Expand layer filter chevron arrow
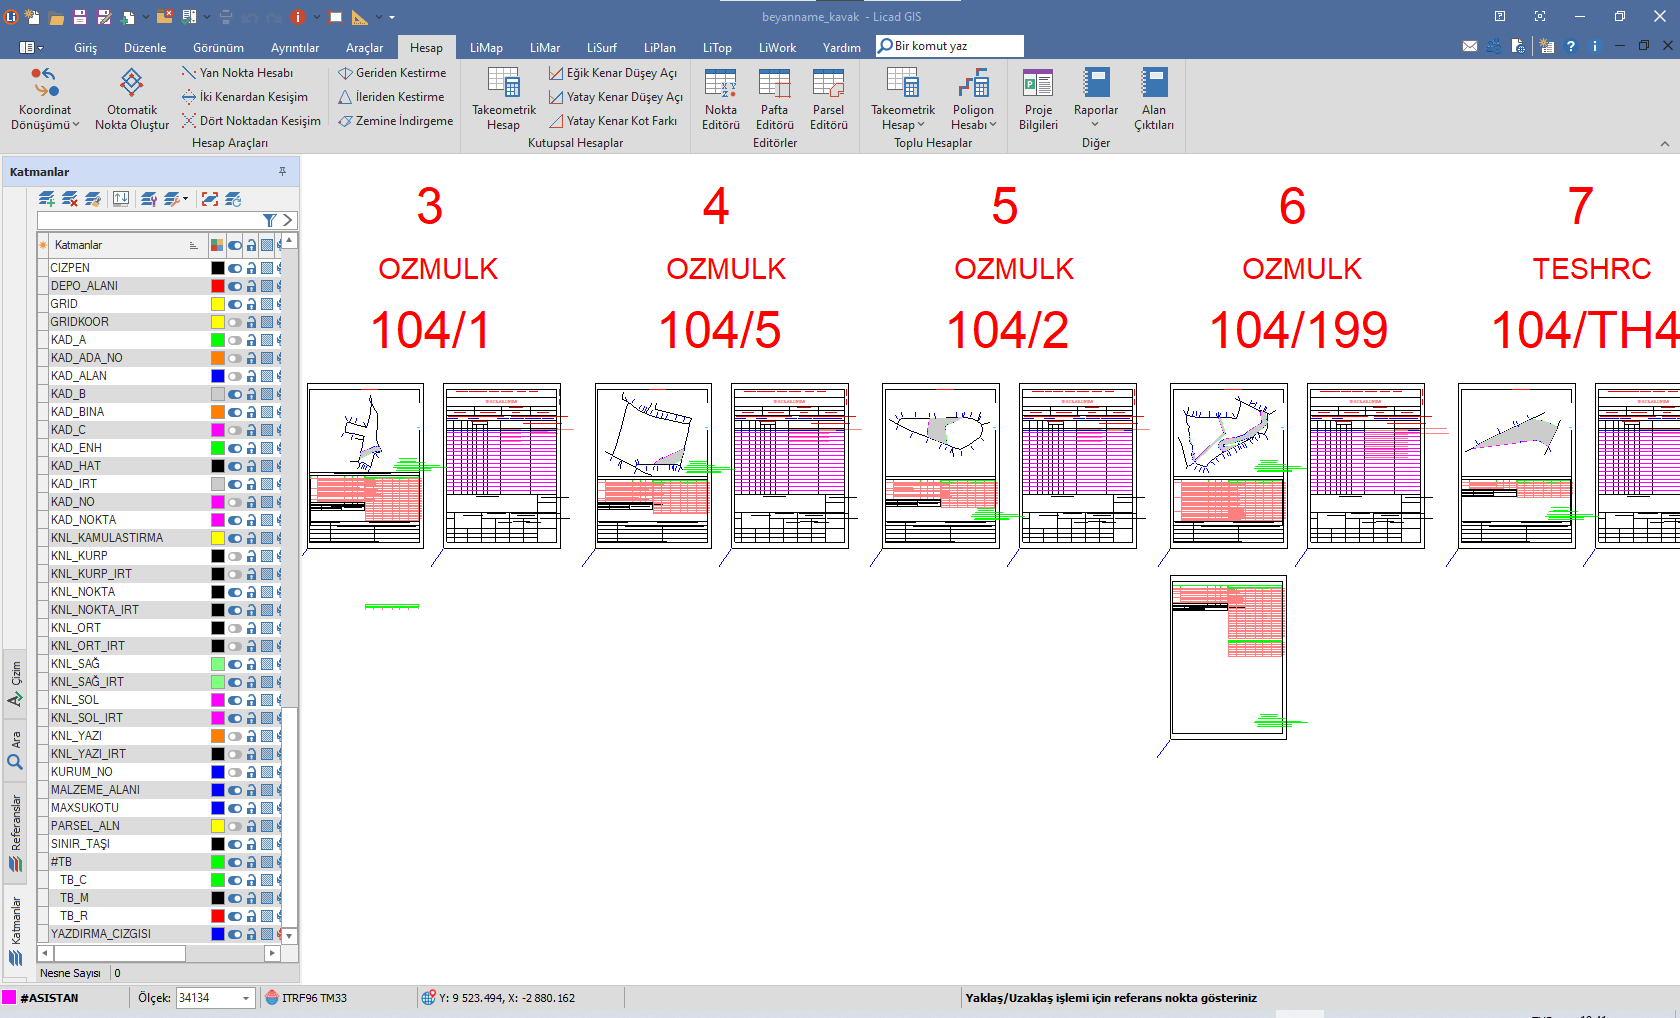This screenshot has width=1680, height=1018. click(x=288, y=220)
